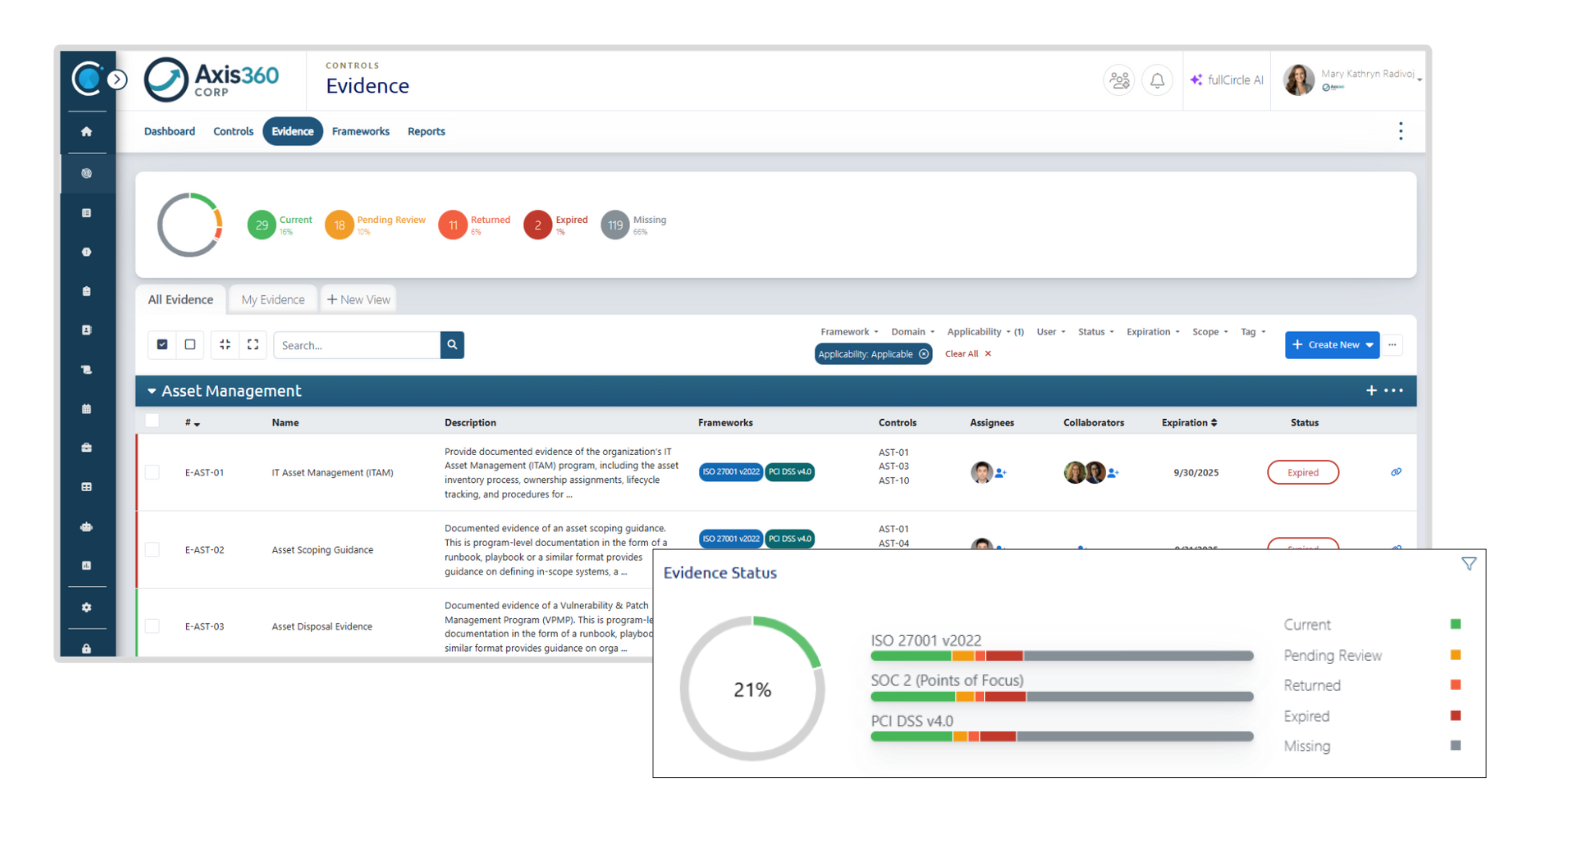
Task: Click into the Search field
Action: 357,345
